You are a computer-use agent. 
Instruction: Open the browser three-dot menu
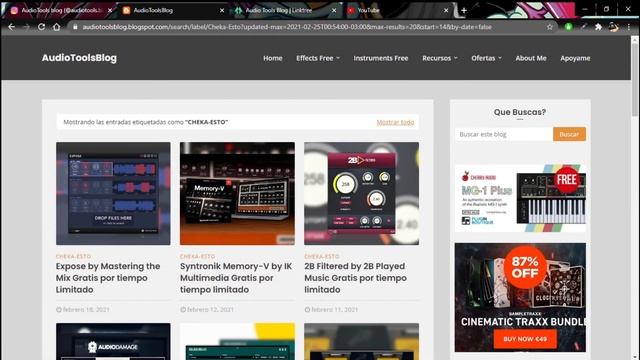pos(629,27)
